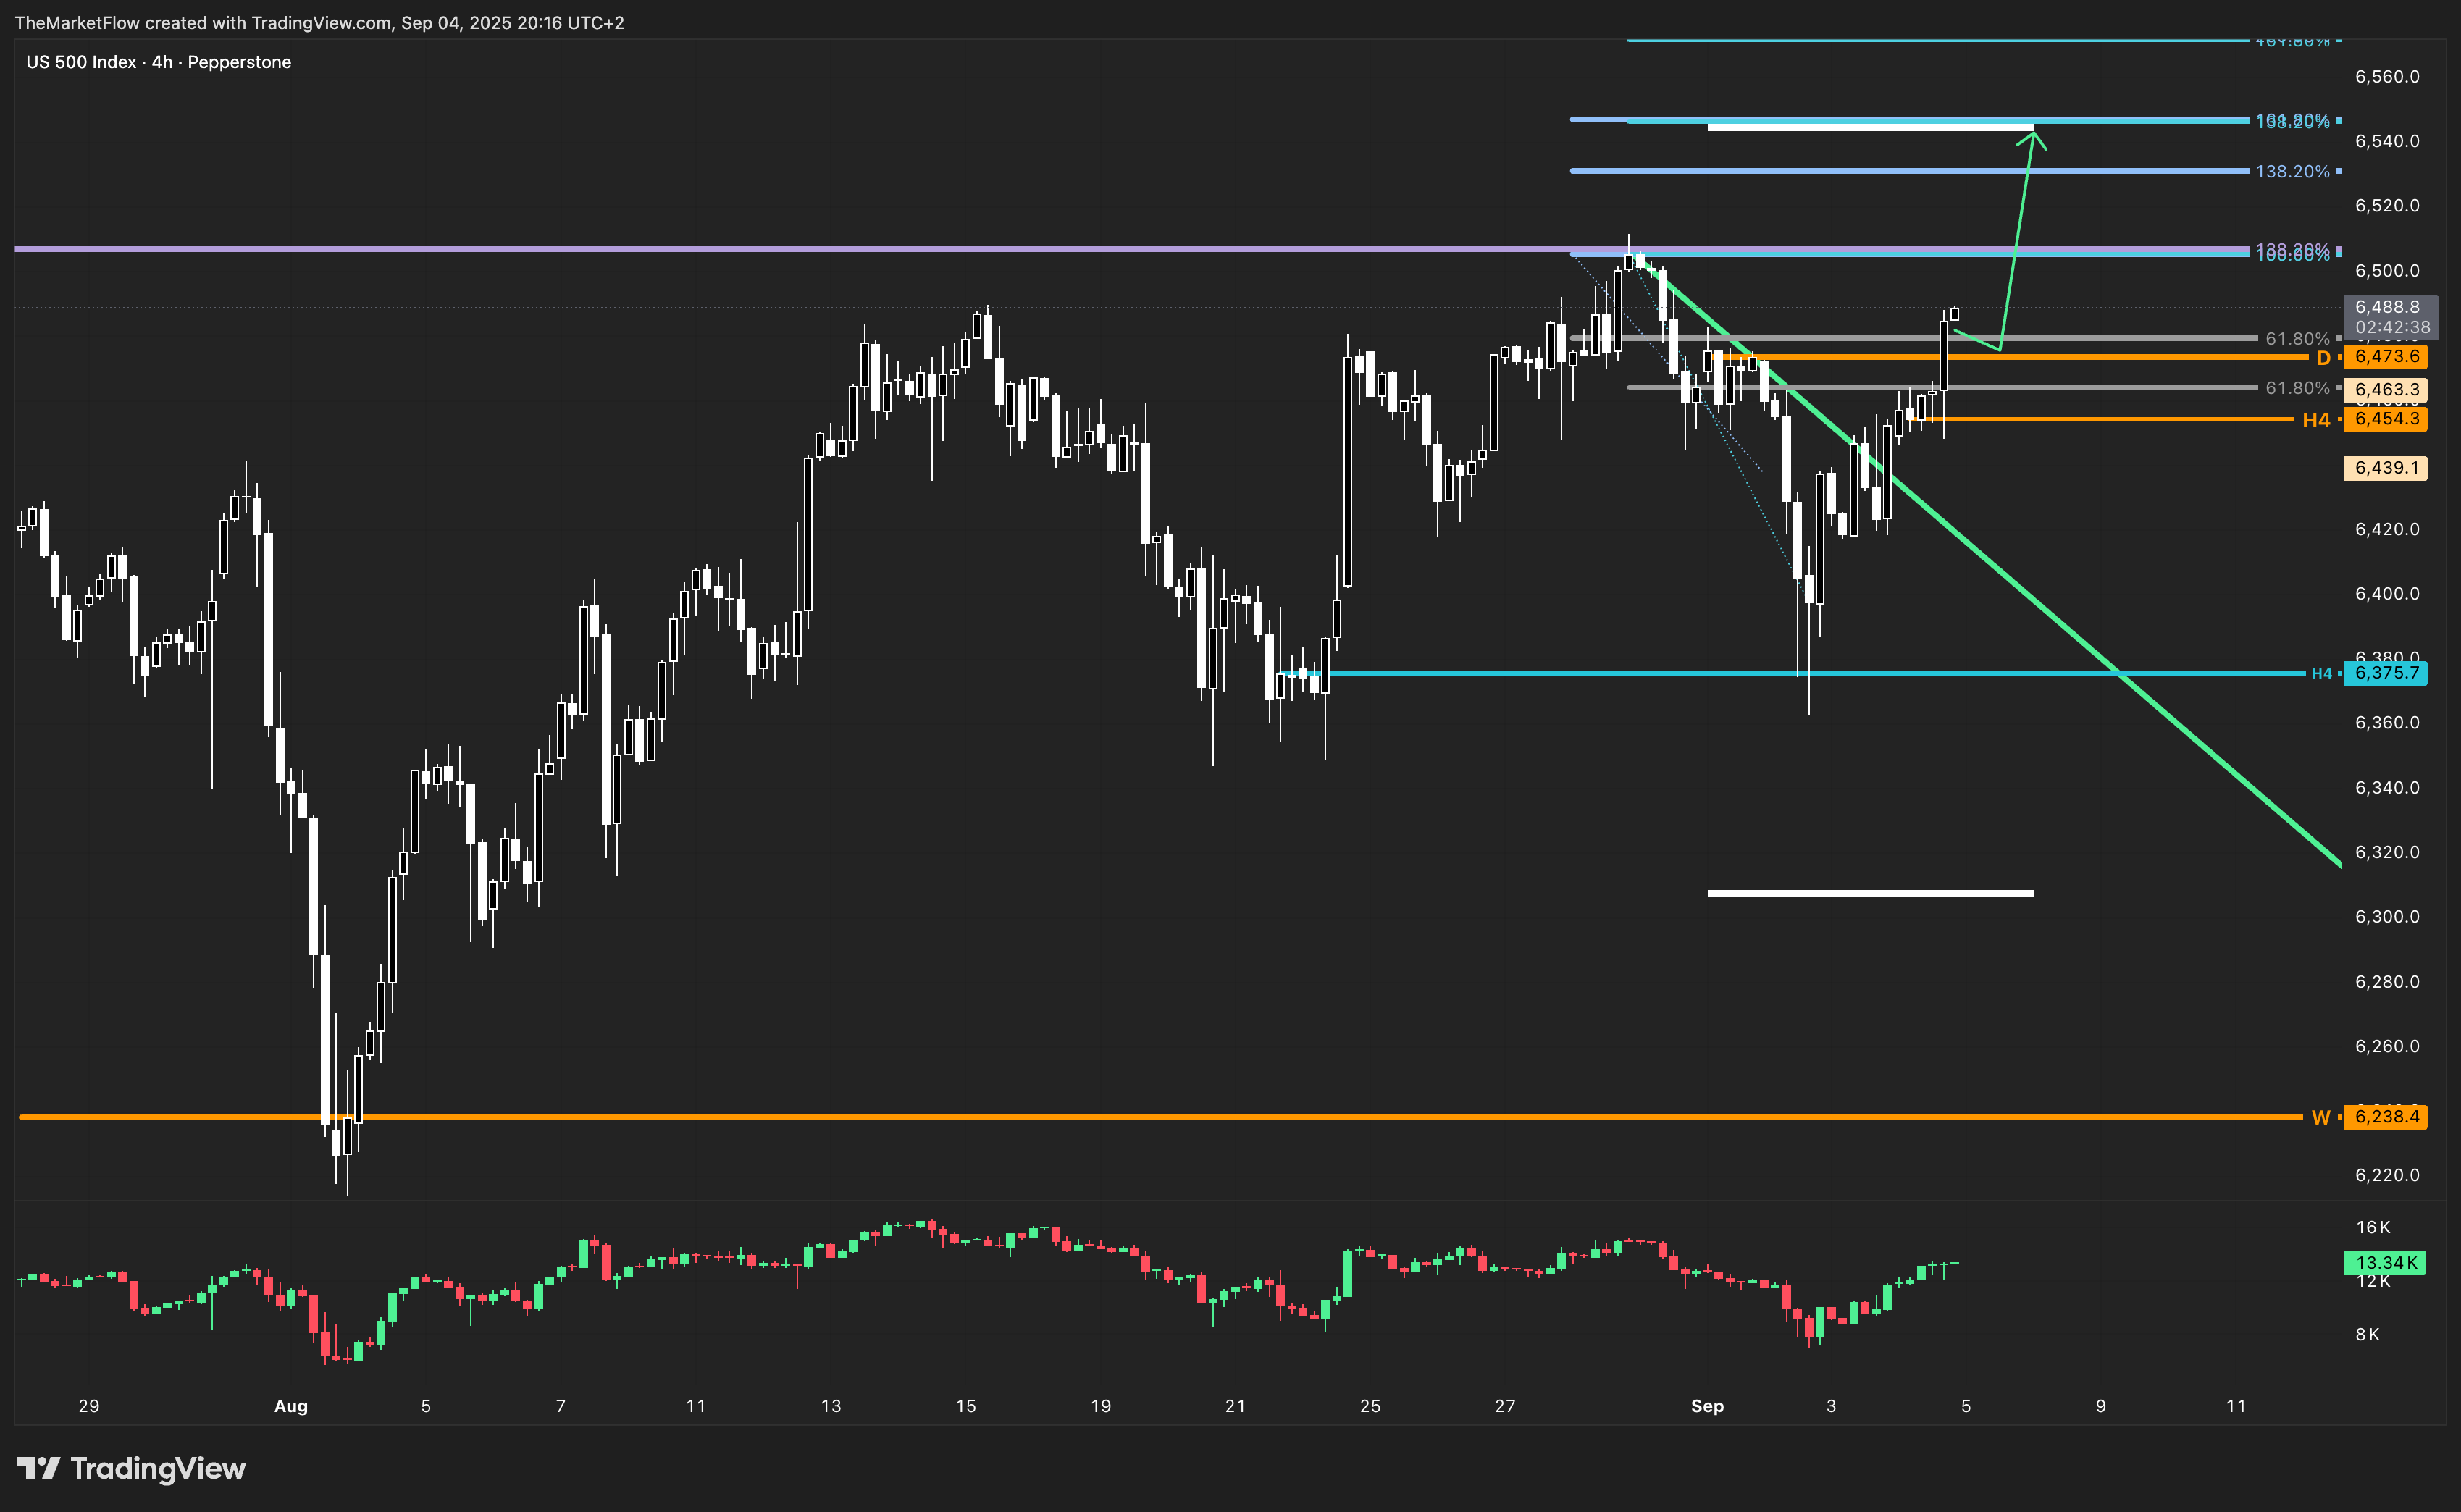2461x1512 pixels.
Task: Click the TradingView logo icon
Action: pyautogui.click(x=38, y=1468)
